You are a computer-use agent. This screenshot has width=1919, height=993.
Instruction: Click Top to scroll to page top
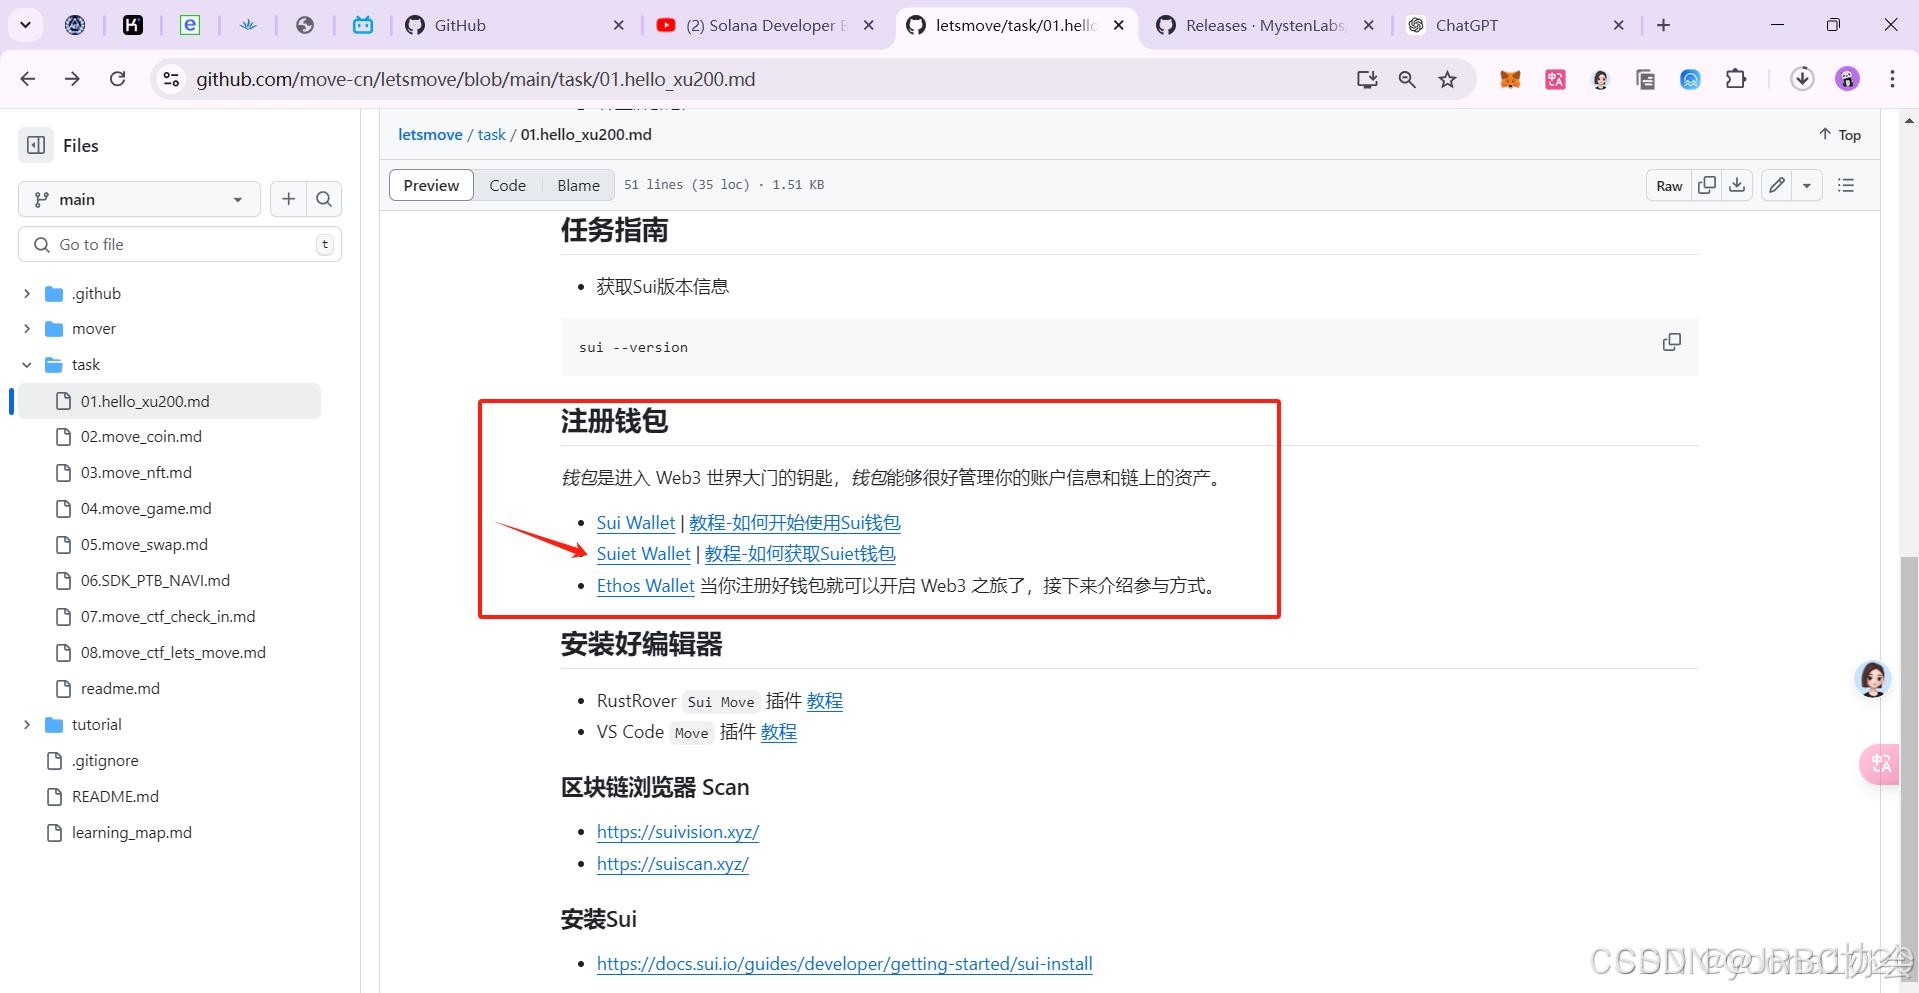click(1839, 134)
